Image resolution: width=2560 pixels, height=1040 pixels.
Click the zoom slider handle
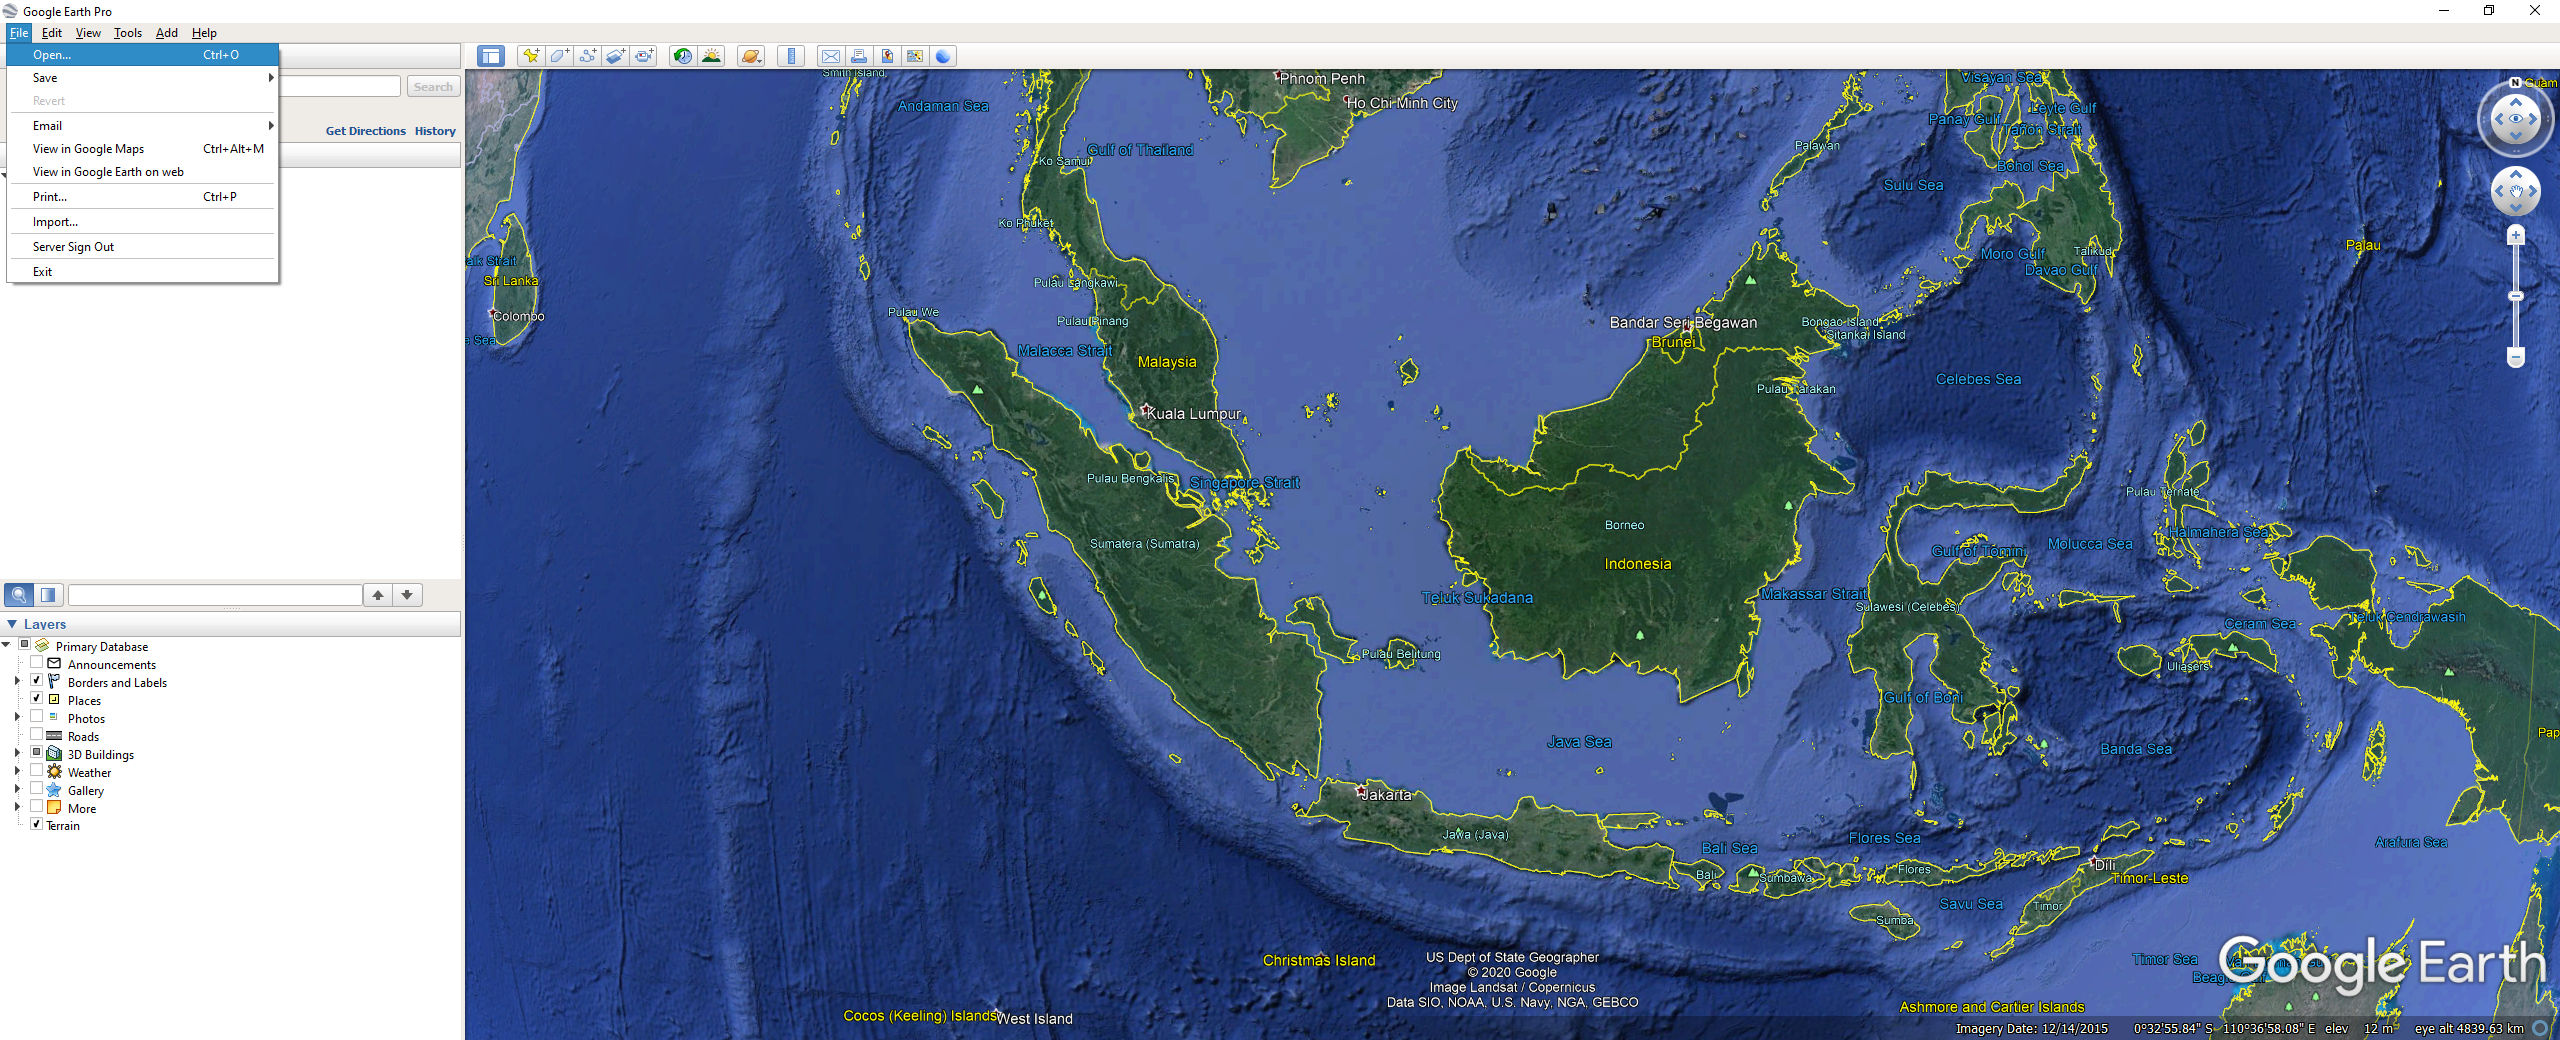pos(2516,296)
